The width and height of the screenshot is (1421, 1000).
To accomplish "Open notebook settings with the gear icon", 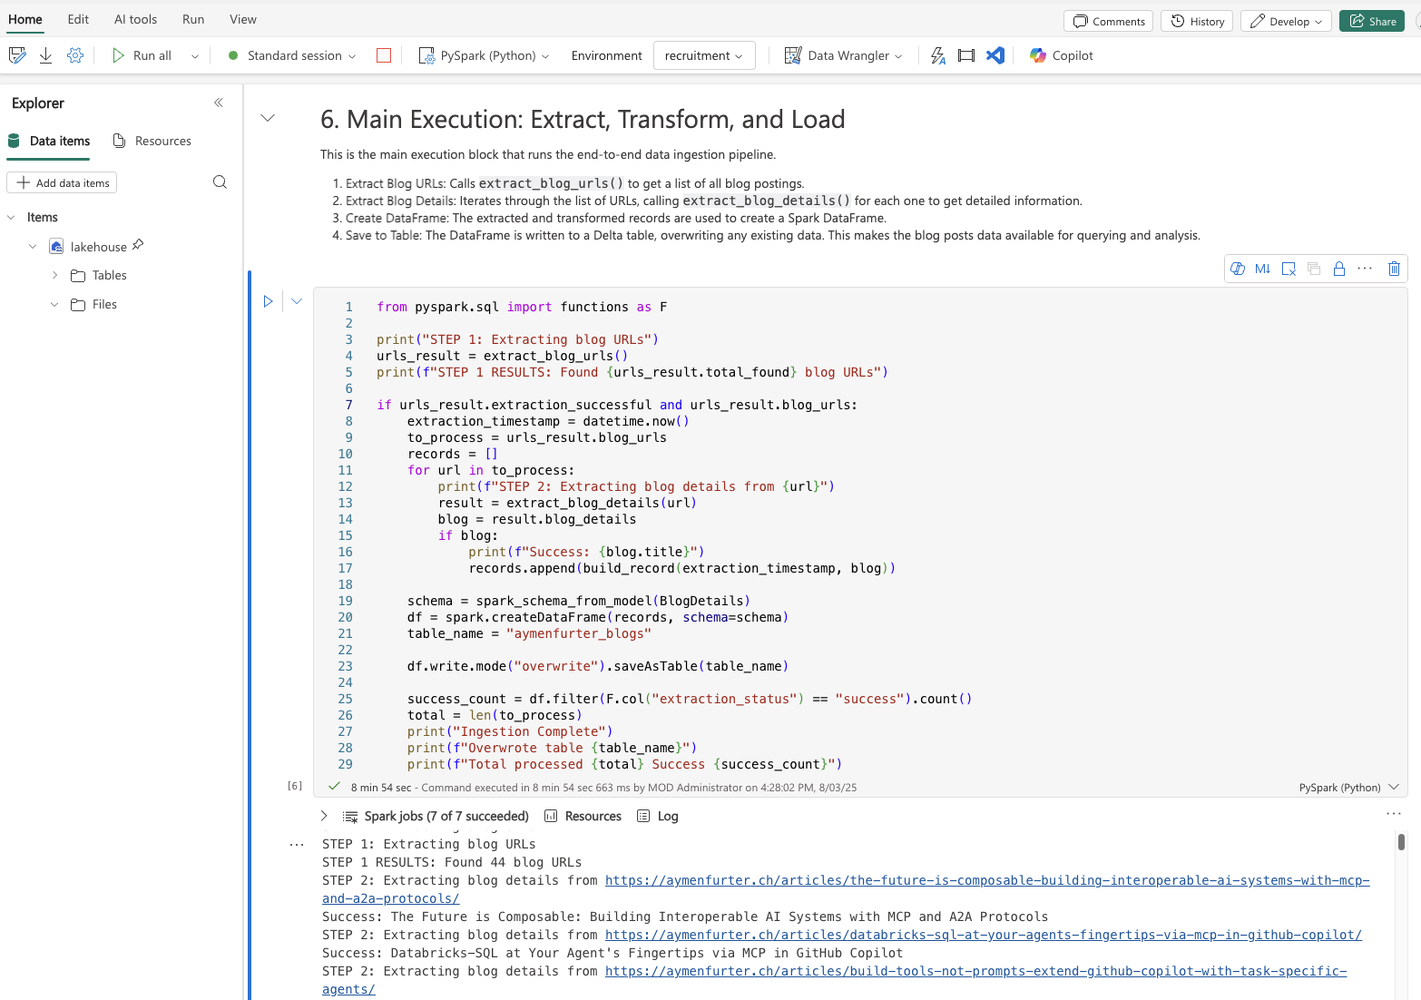I will [74, 55].
